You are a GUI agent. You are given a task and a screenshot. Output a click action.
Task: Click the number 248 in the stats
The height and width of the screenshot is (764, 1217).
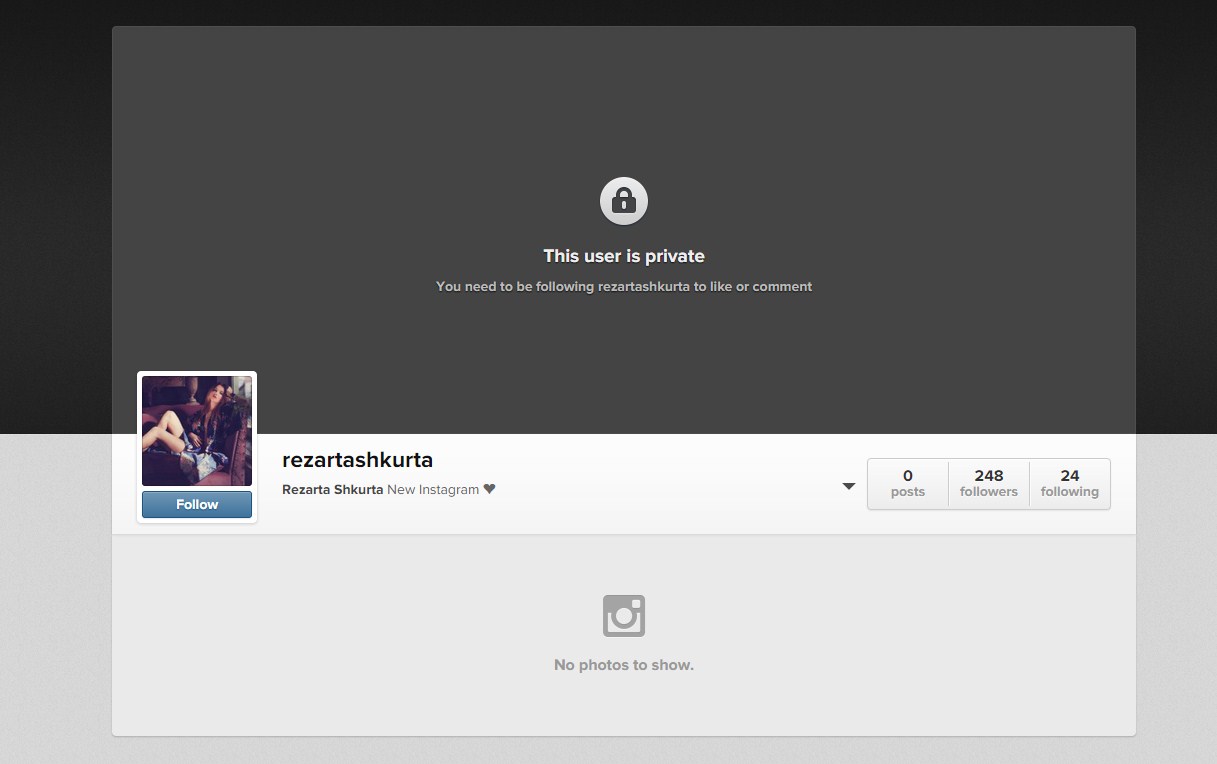pos(988,475)
